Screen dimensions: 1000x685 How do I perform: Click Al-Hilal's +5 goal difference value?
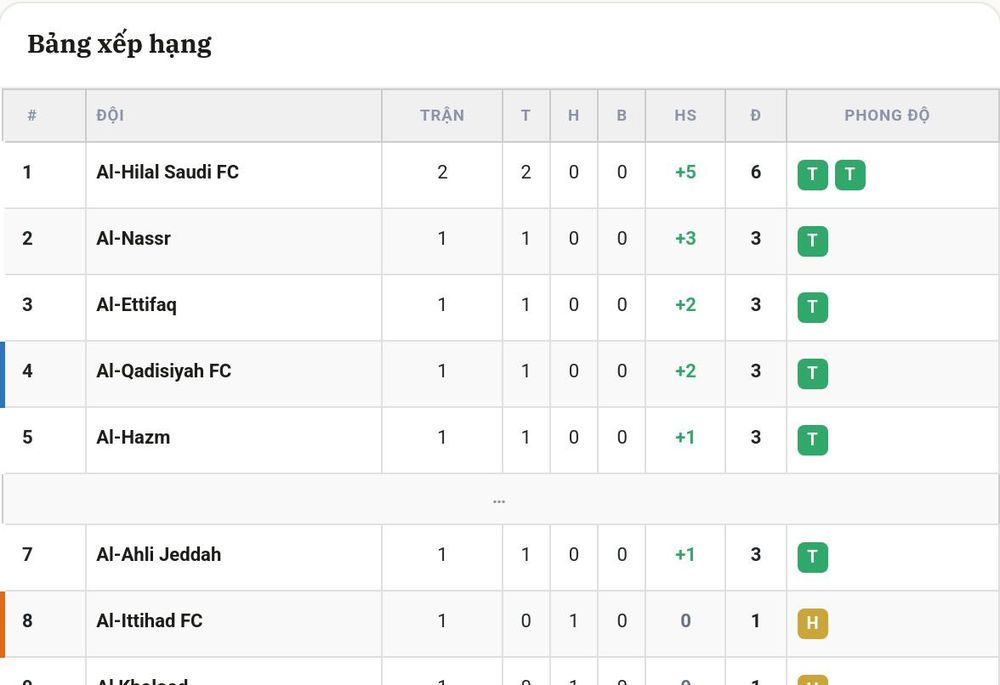click(x=686, y=172)
